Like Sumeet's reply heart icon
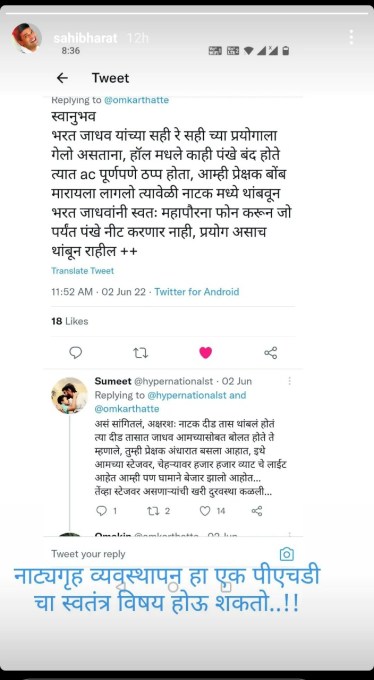374x680 pixels. pyautogui.click(x=205, y=511)
